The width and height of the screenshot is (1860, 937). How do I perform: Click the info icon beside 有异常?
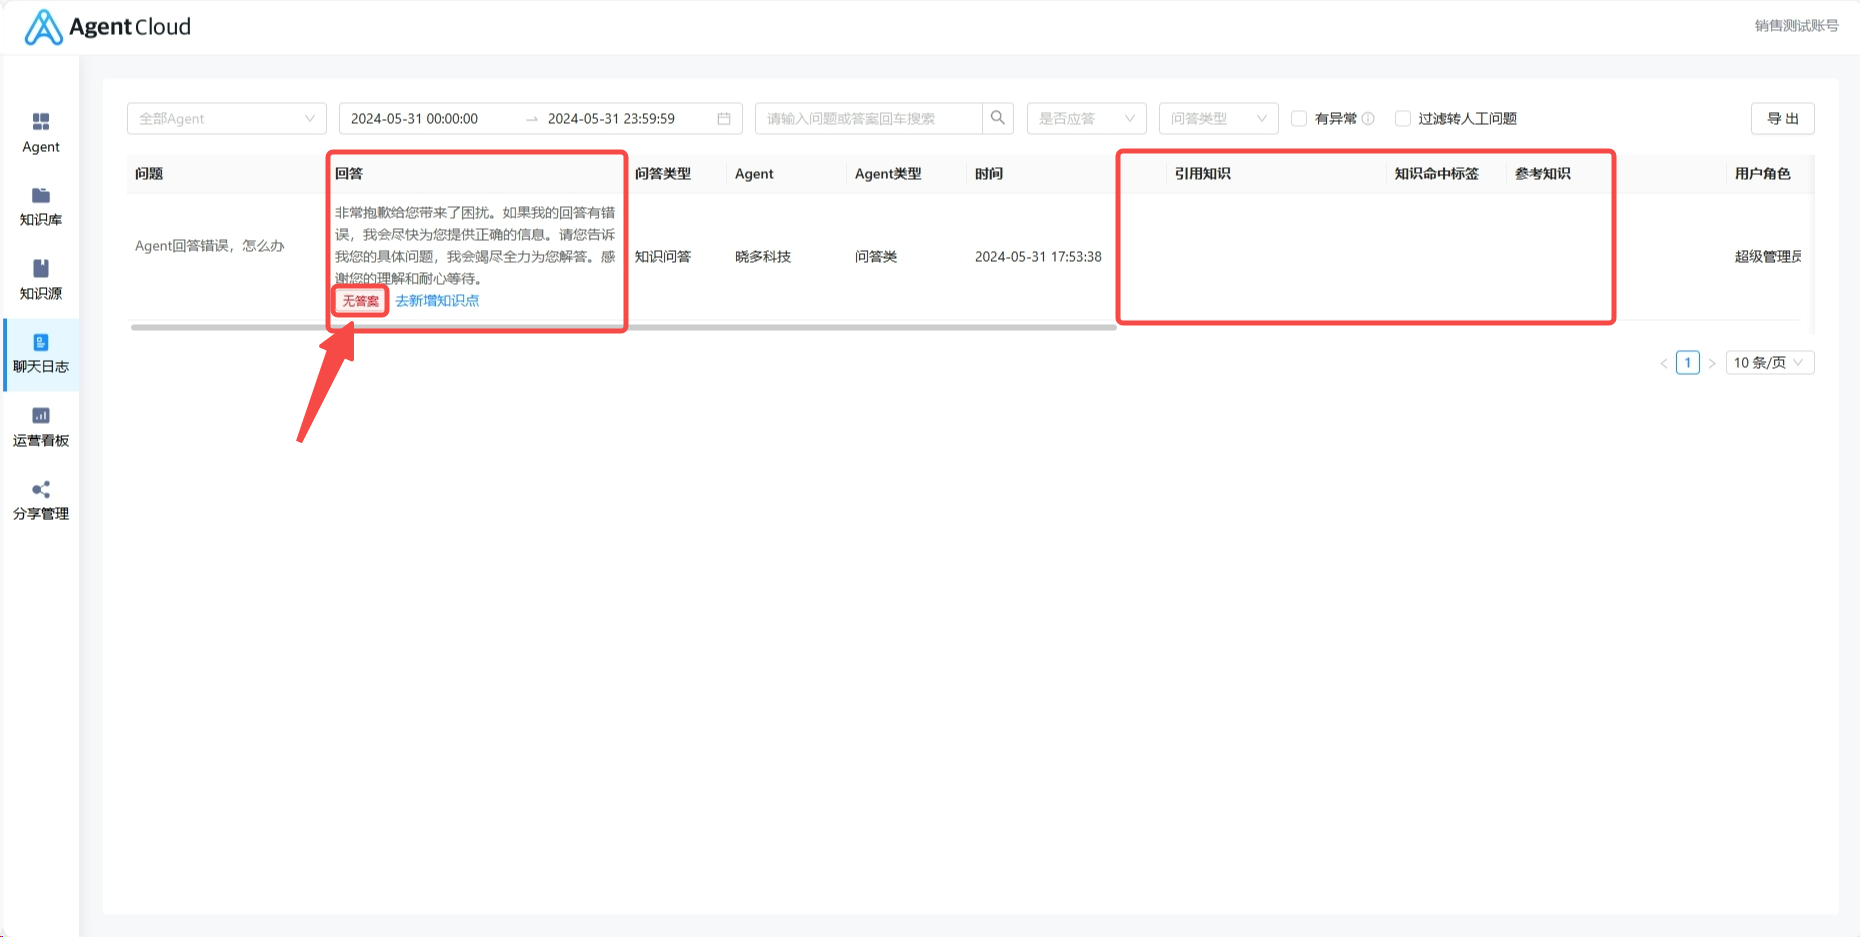click(x=1368, y=118)
